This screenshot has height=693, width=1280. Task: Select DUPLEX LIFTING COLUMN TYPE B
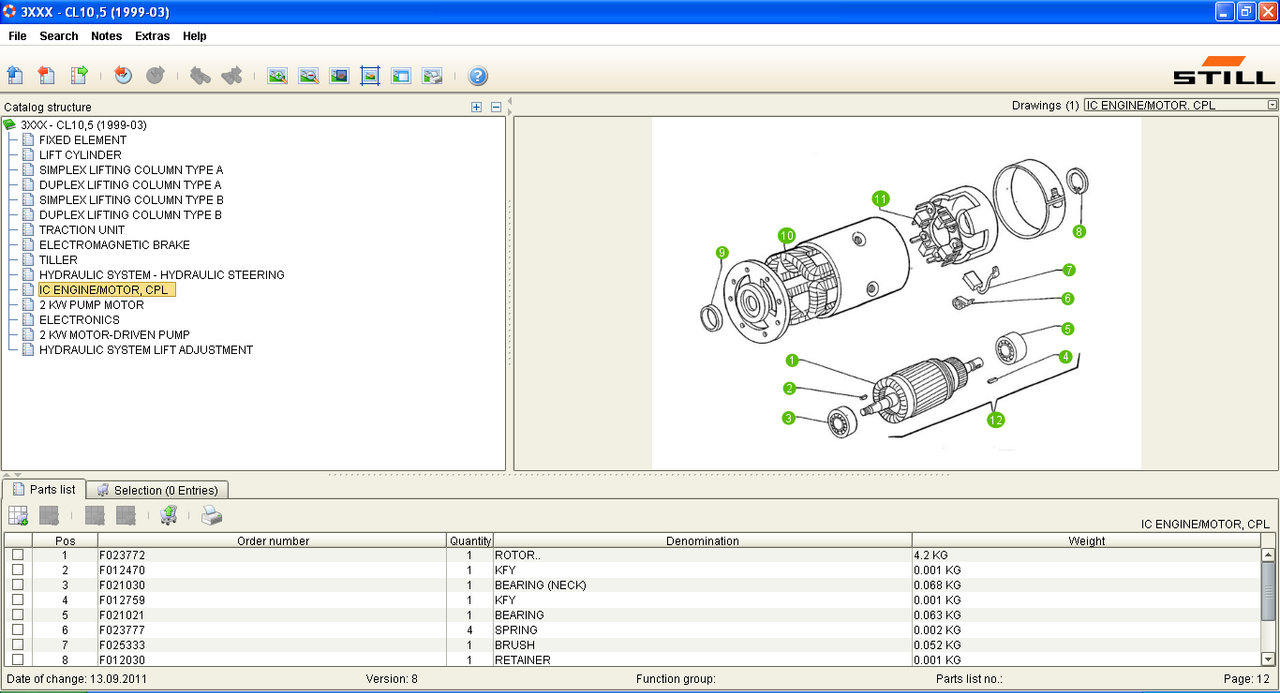130,215
